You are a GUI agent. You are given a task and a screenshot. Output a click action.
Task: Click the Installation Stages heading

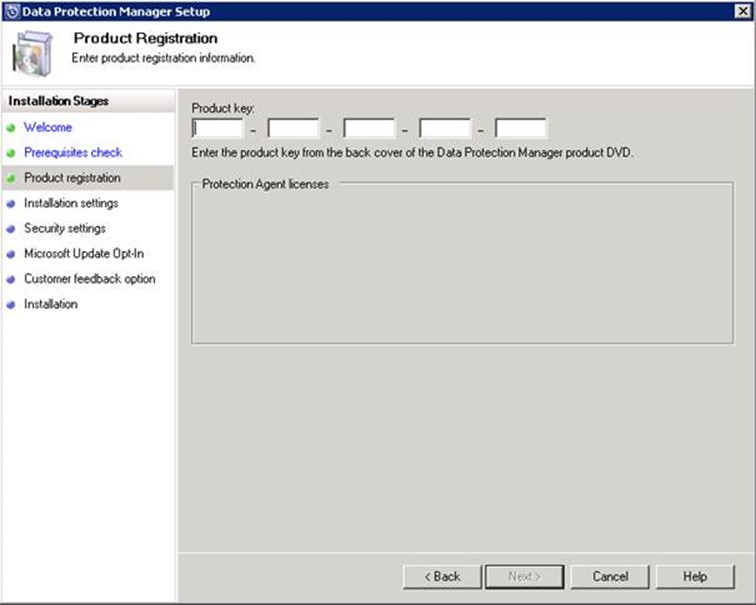[58, 101]
